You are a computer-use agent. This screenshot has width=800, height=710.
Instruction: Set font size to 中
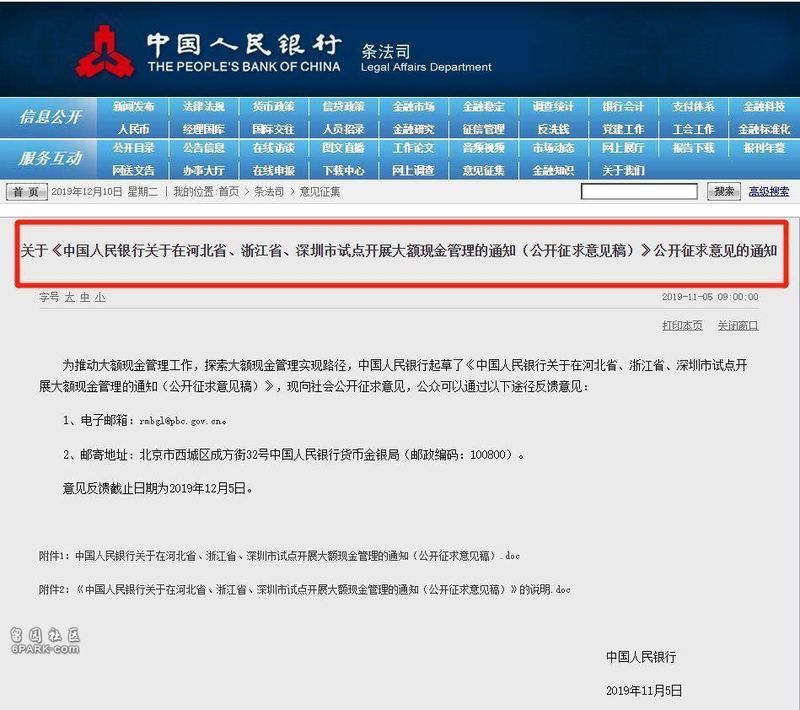click(85, 297)
